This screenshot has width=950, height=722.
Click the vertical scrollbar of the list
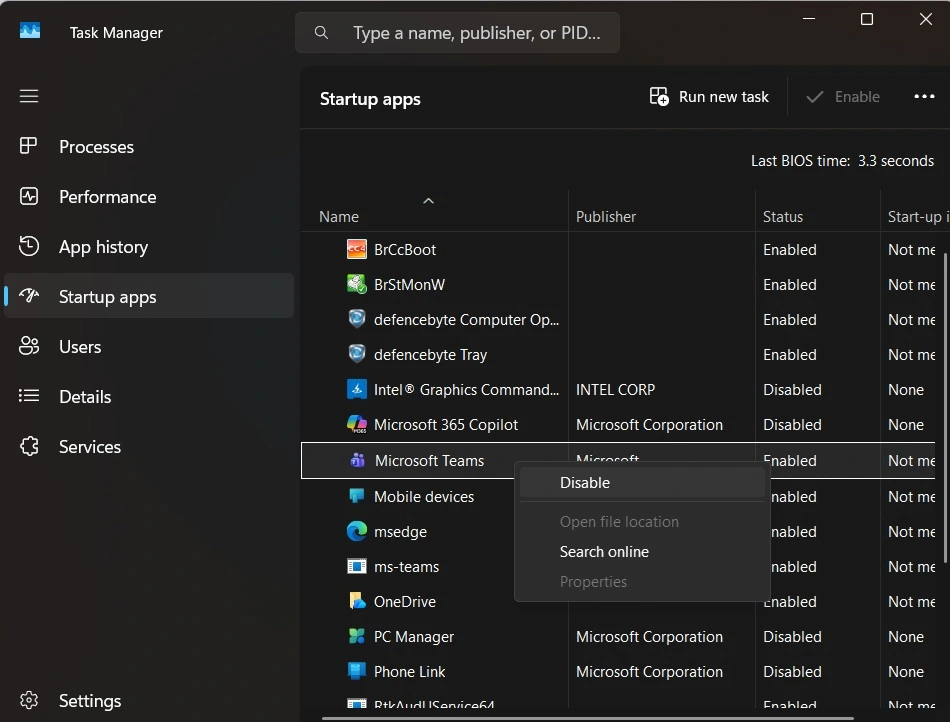[946, 408]
